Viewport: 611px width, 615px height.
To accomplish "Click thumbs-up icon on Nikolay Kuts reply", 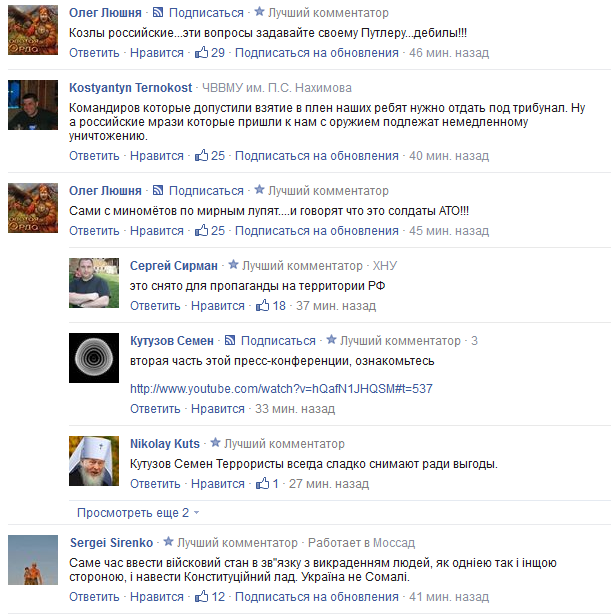I will coord(262,483).
